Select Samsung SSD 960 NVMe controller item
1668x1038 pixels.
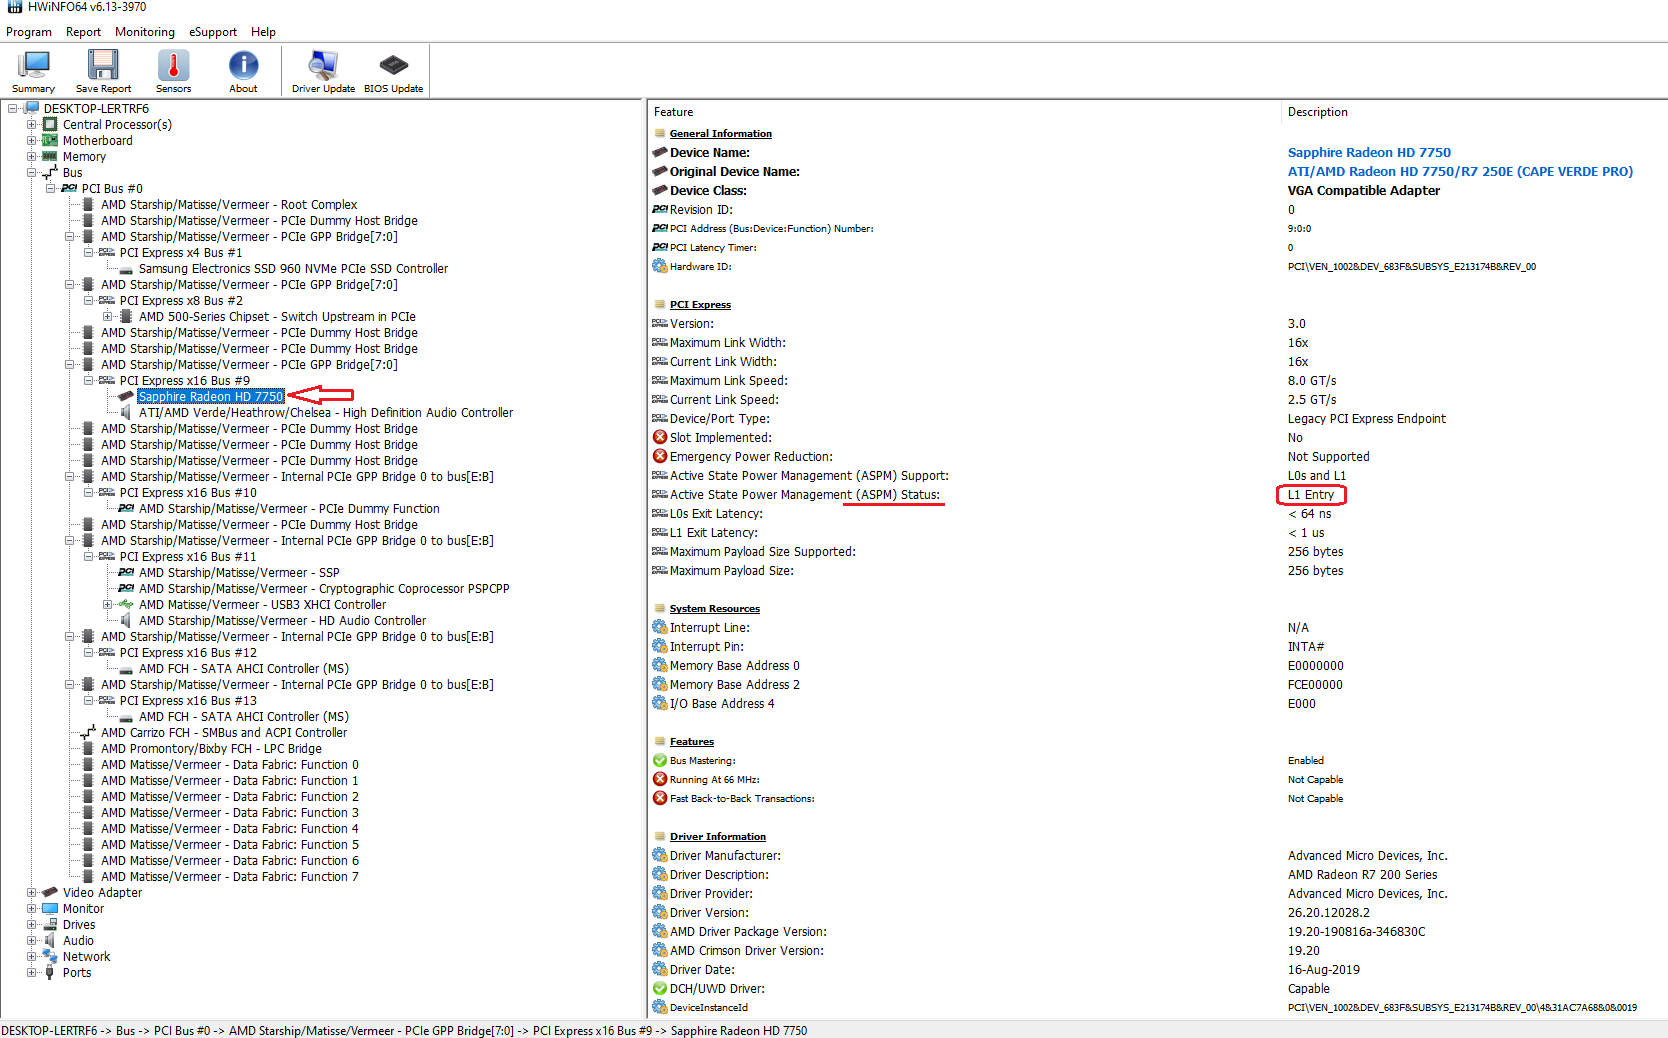tap(293, 269)
